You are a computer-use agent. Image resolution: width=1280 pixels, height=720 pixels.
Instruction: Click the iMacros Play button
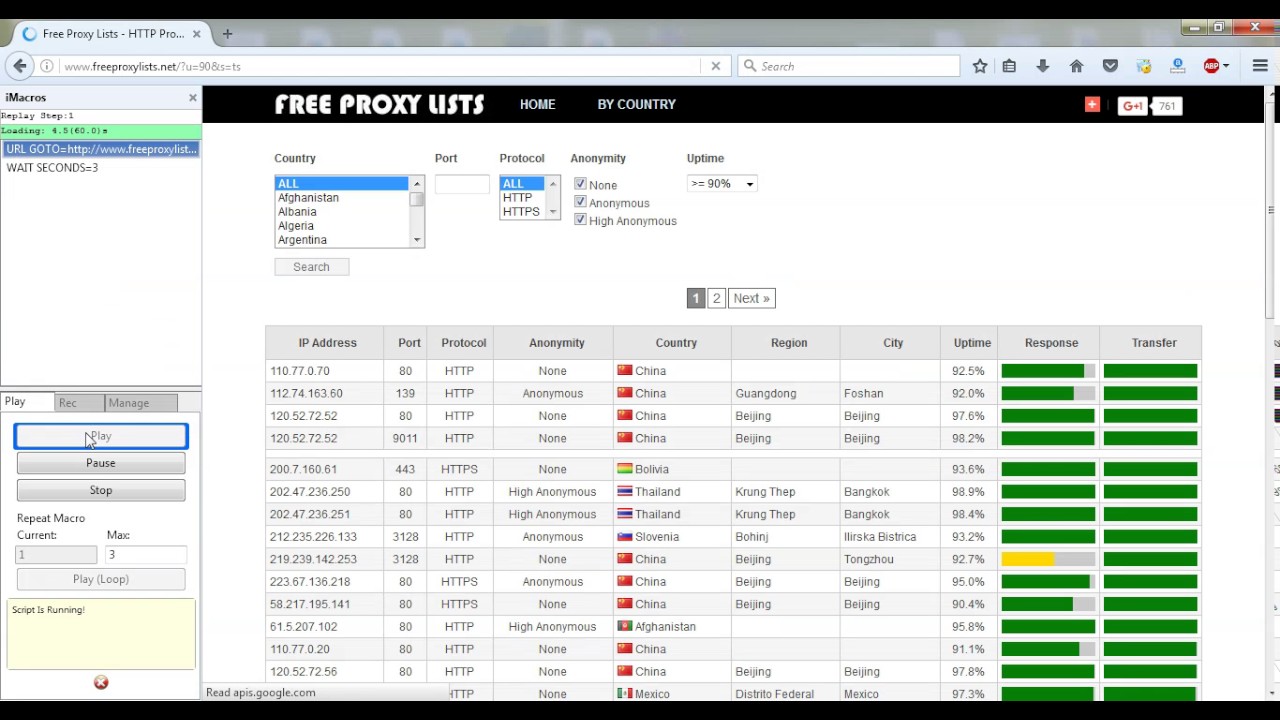point(101,436)
